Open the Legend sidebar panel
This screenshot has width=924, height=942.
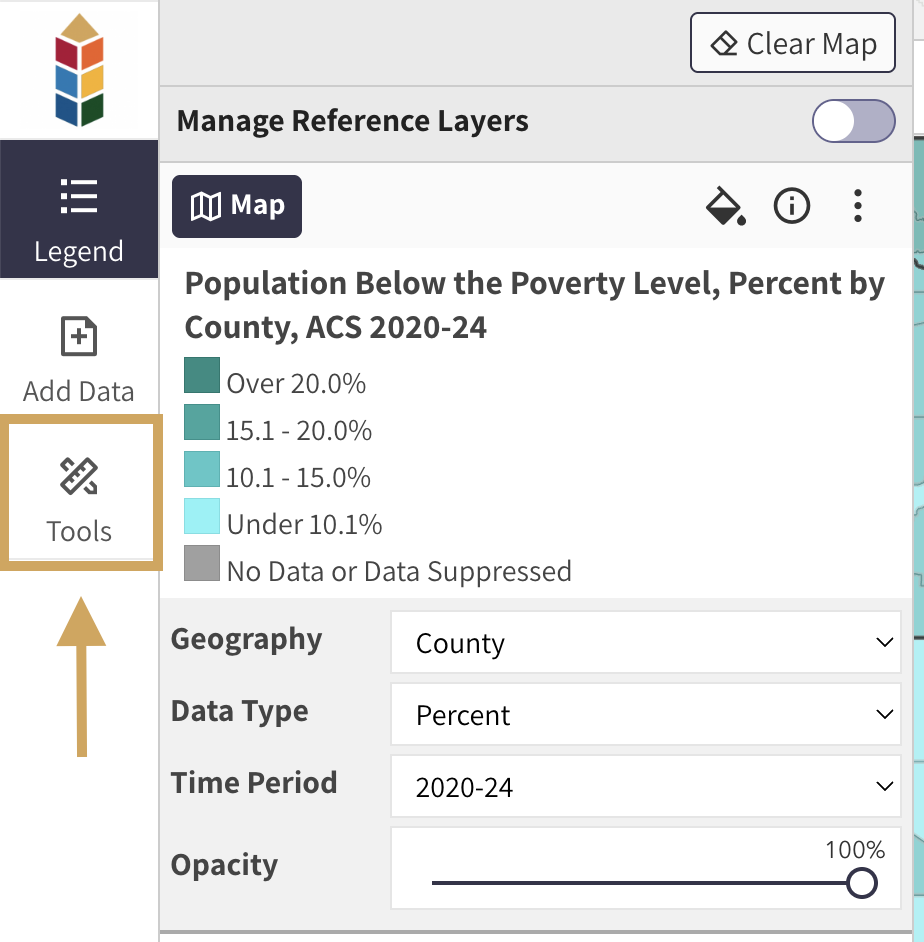(x=79, y=210)
